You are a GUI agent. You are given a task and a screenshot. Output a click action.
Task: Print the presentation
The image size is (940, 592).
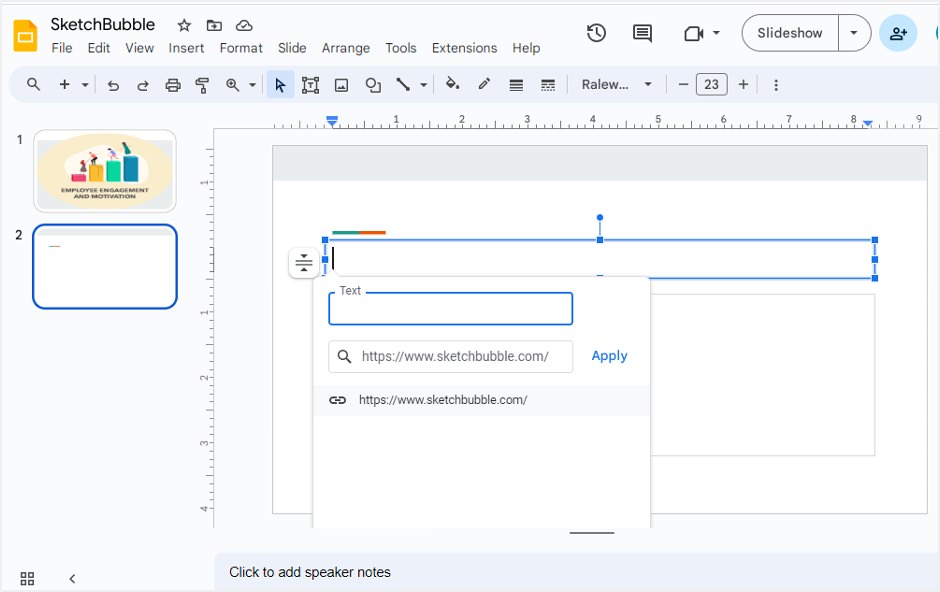173,85
